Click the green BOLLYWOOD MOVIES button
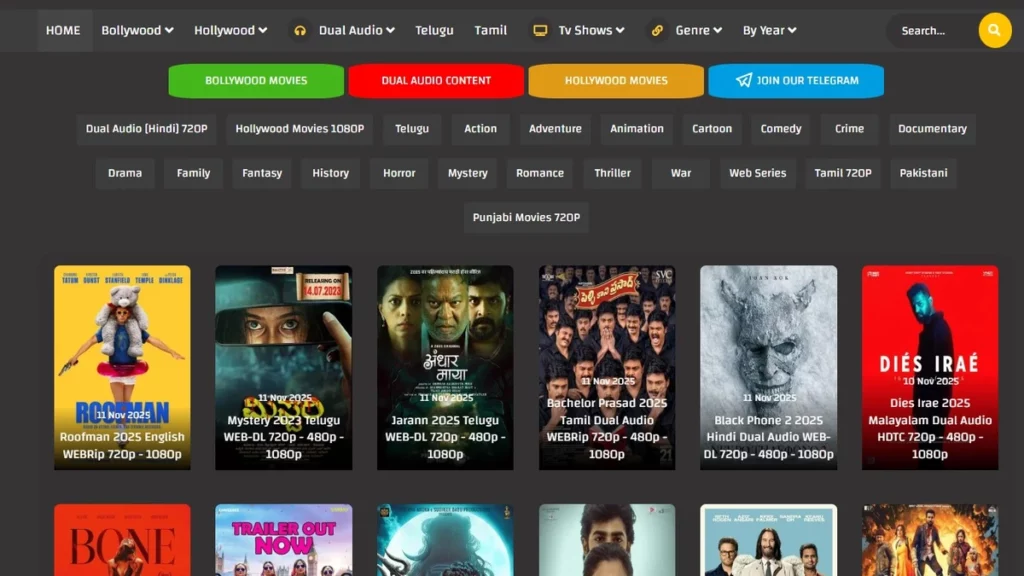Image resolution: width=1024 pixels, height=576 pixels. [x=256, y=80]
